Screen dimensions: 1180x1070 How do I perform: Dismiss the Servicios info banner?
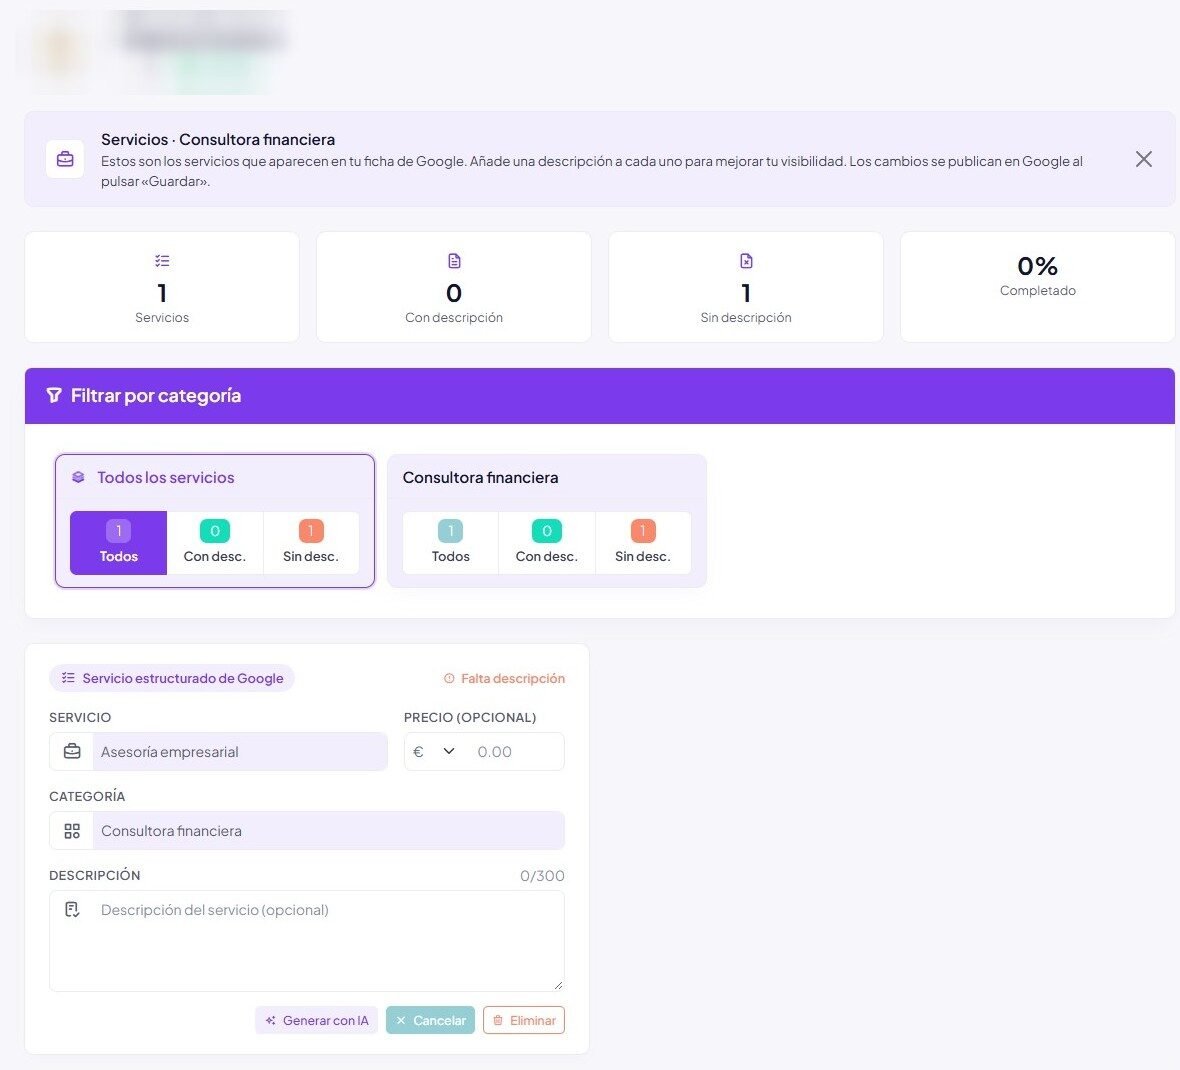point(1143,159)
